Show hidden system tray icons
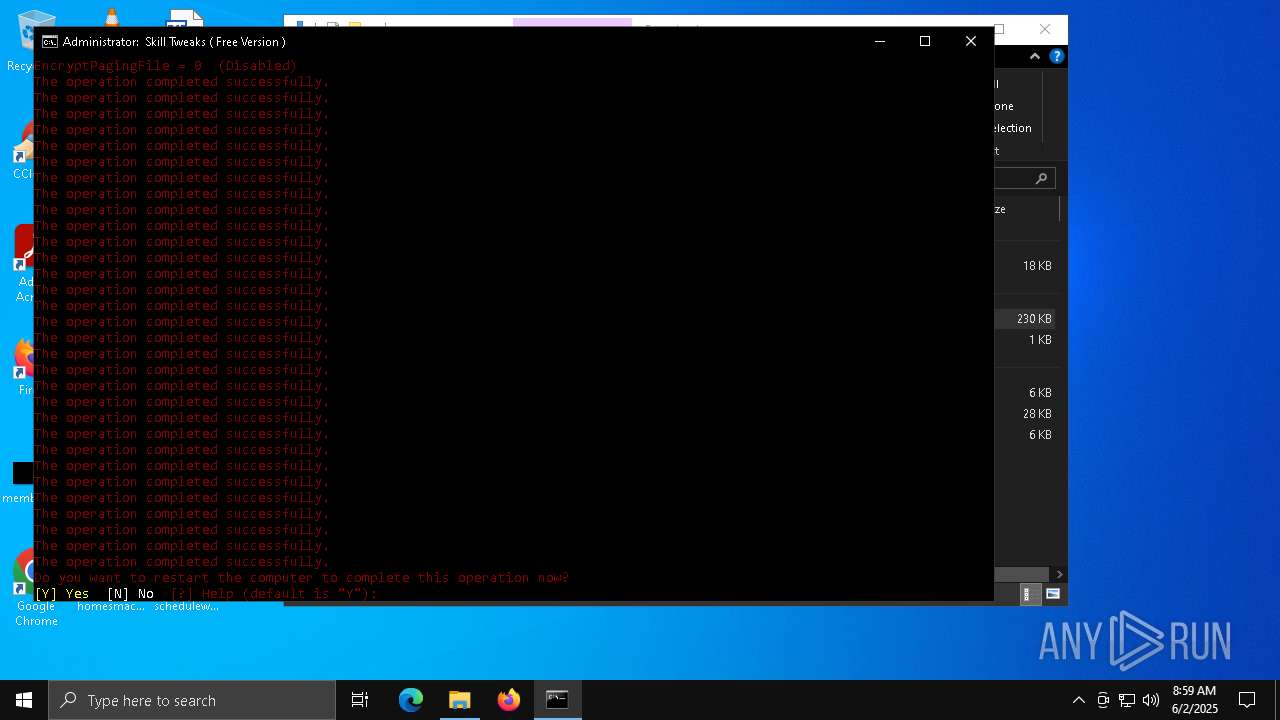 (1078, 700)
